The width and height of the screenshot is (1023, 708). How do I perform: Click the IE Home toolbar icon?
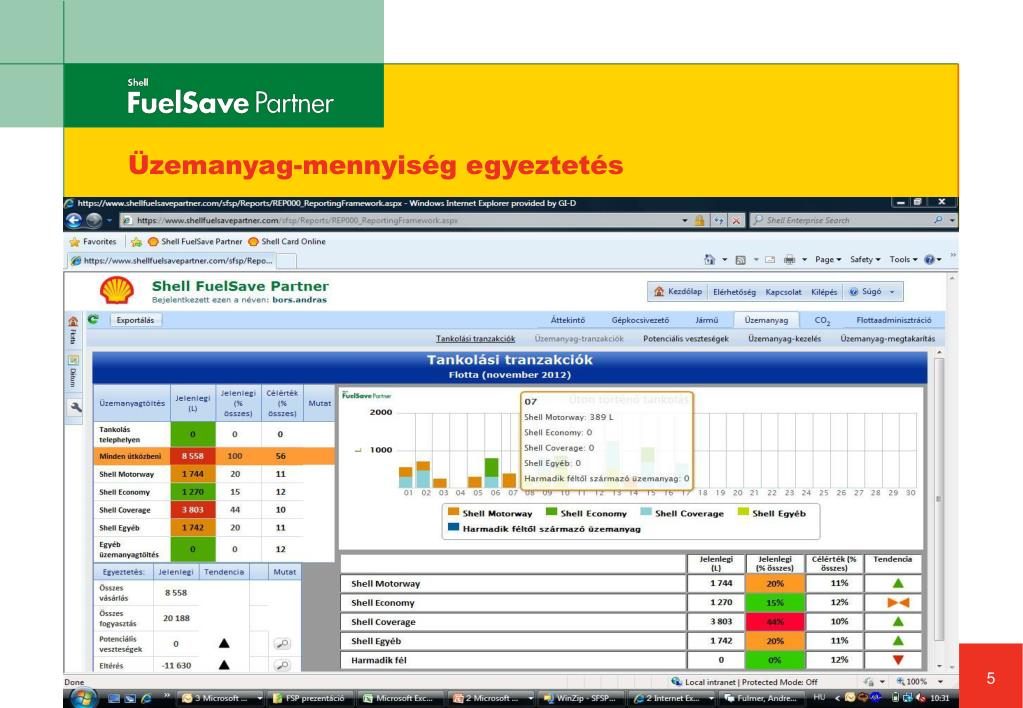click(709, 260)
